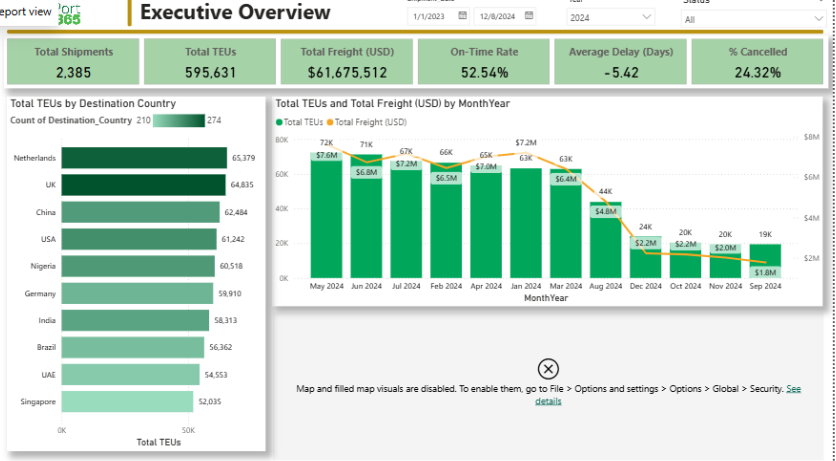
Task: Click the MonthYear axis title
Action: point(546,298)
